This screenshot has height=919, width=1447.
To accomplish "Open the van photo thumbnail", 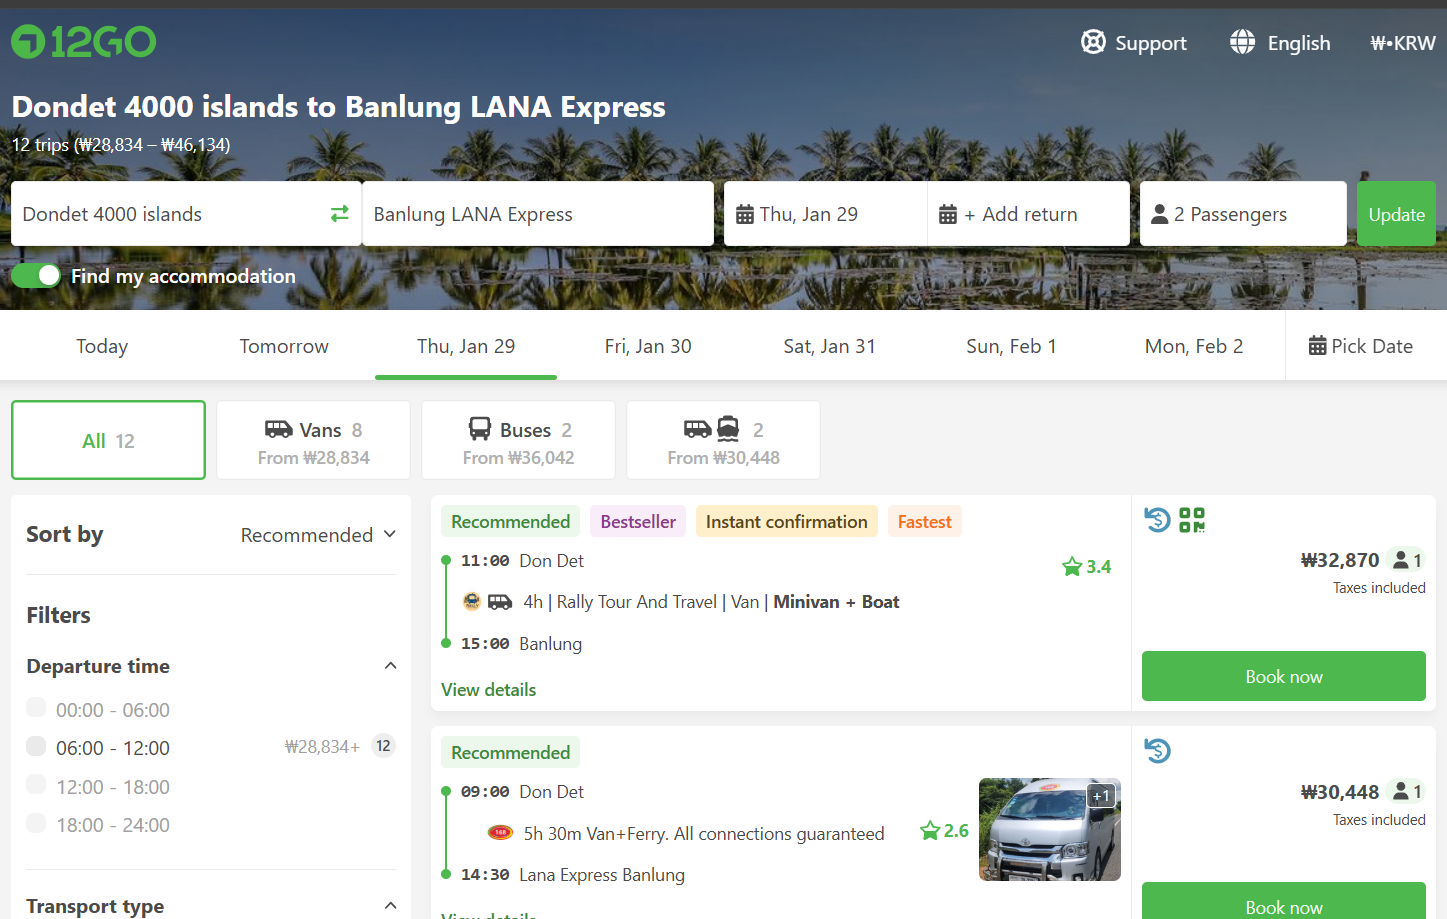I will pyautogui.click(x=1050, y=829).
